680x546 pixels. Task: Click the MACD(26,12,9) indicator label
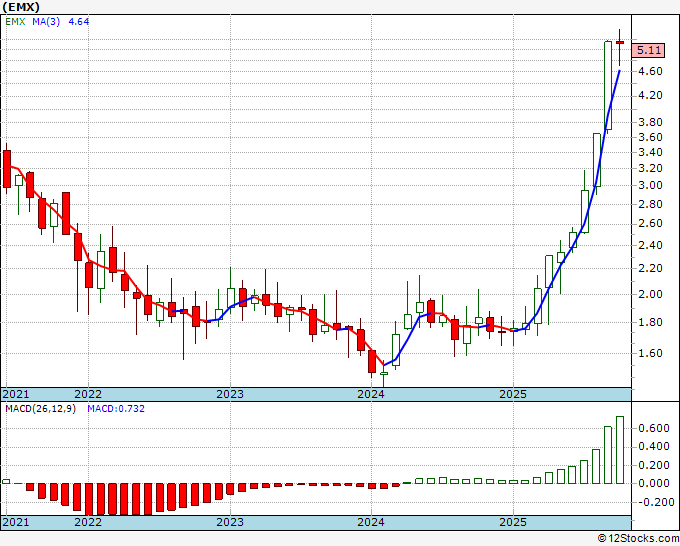[x=40, y=409]
